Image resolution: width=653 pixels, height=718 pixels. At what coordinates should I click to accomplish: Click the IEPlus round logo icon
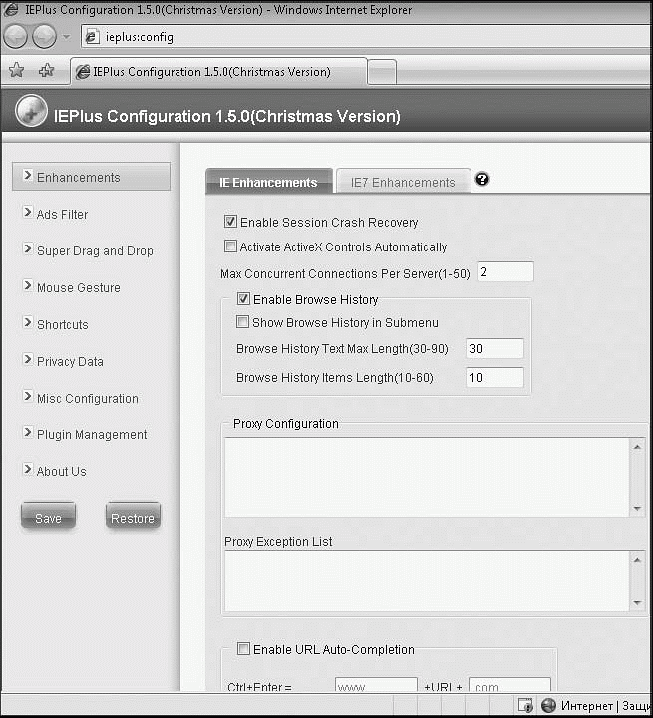tap(31, 111)
